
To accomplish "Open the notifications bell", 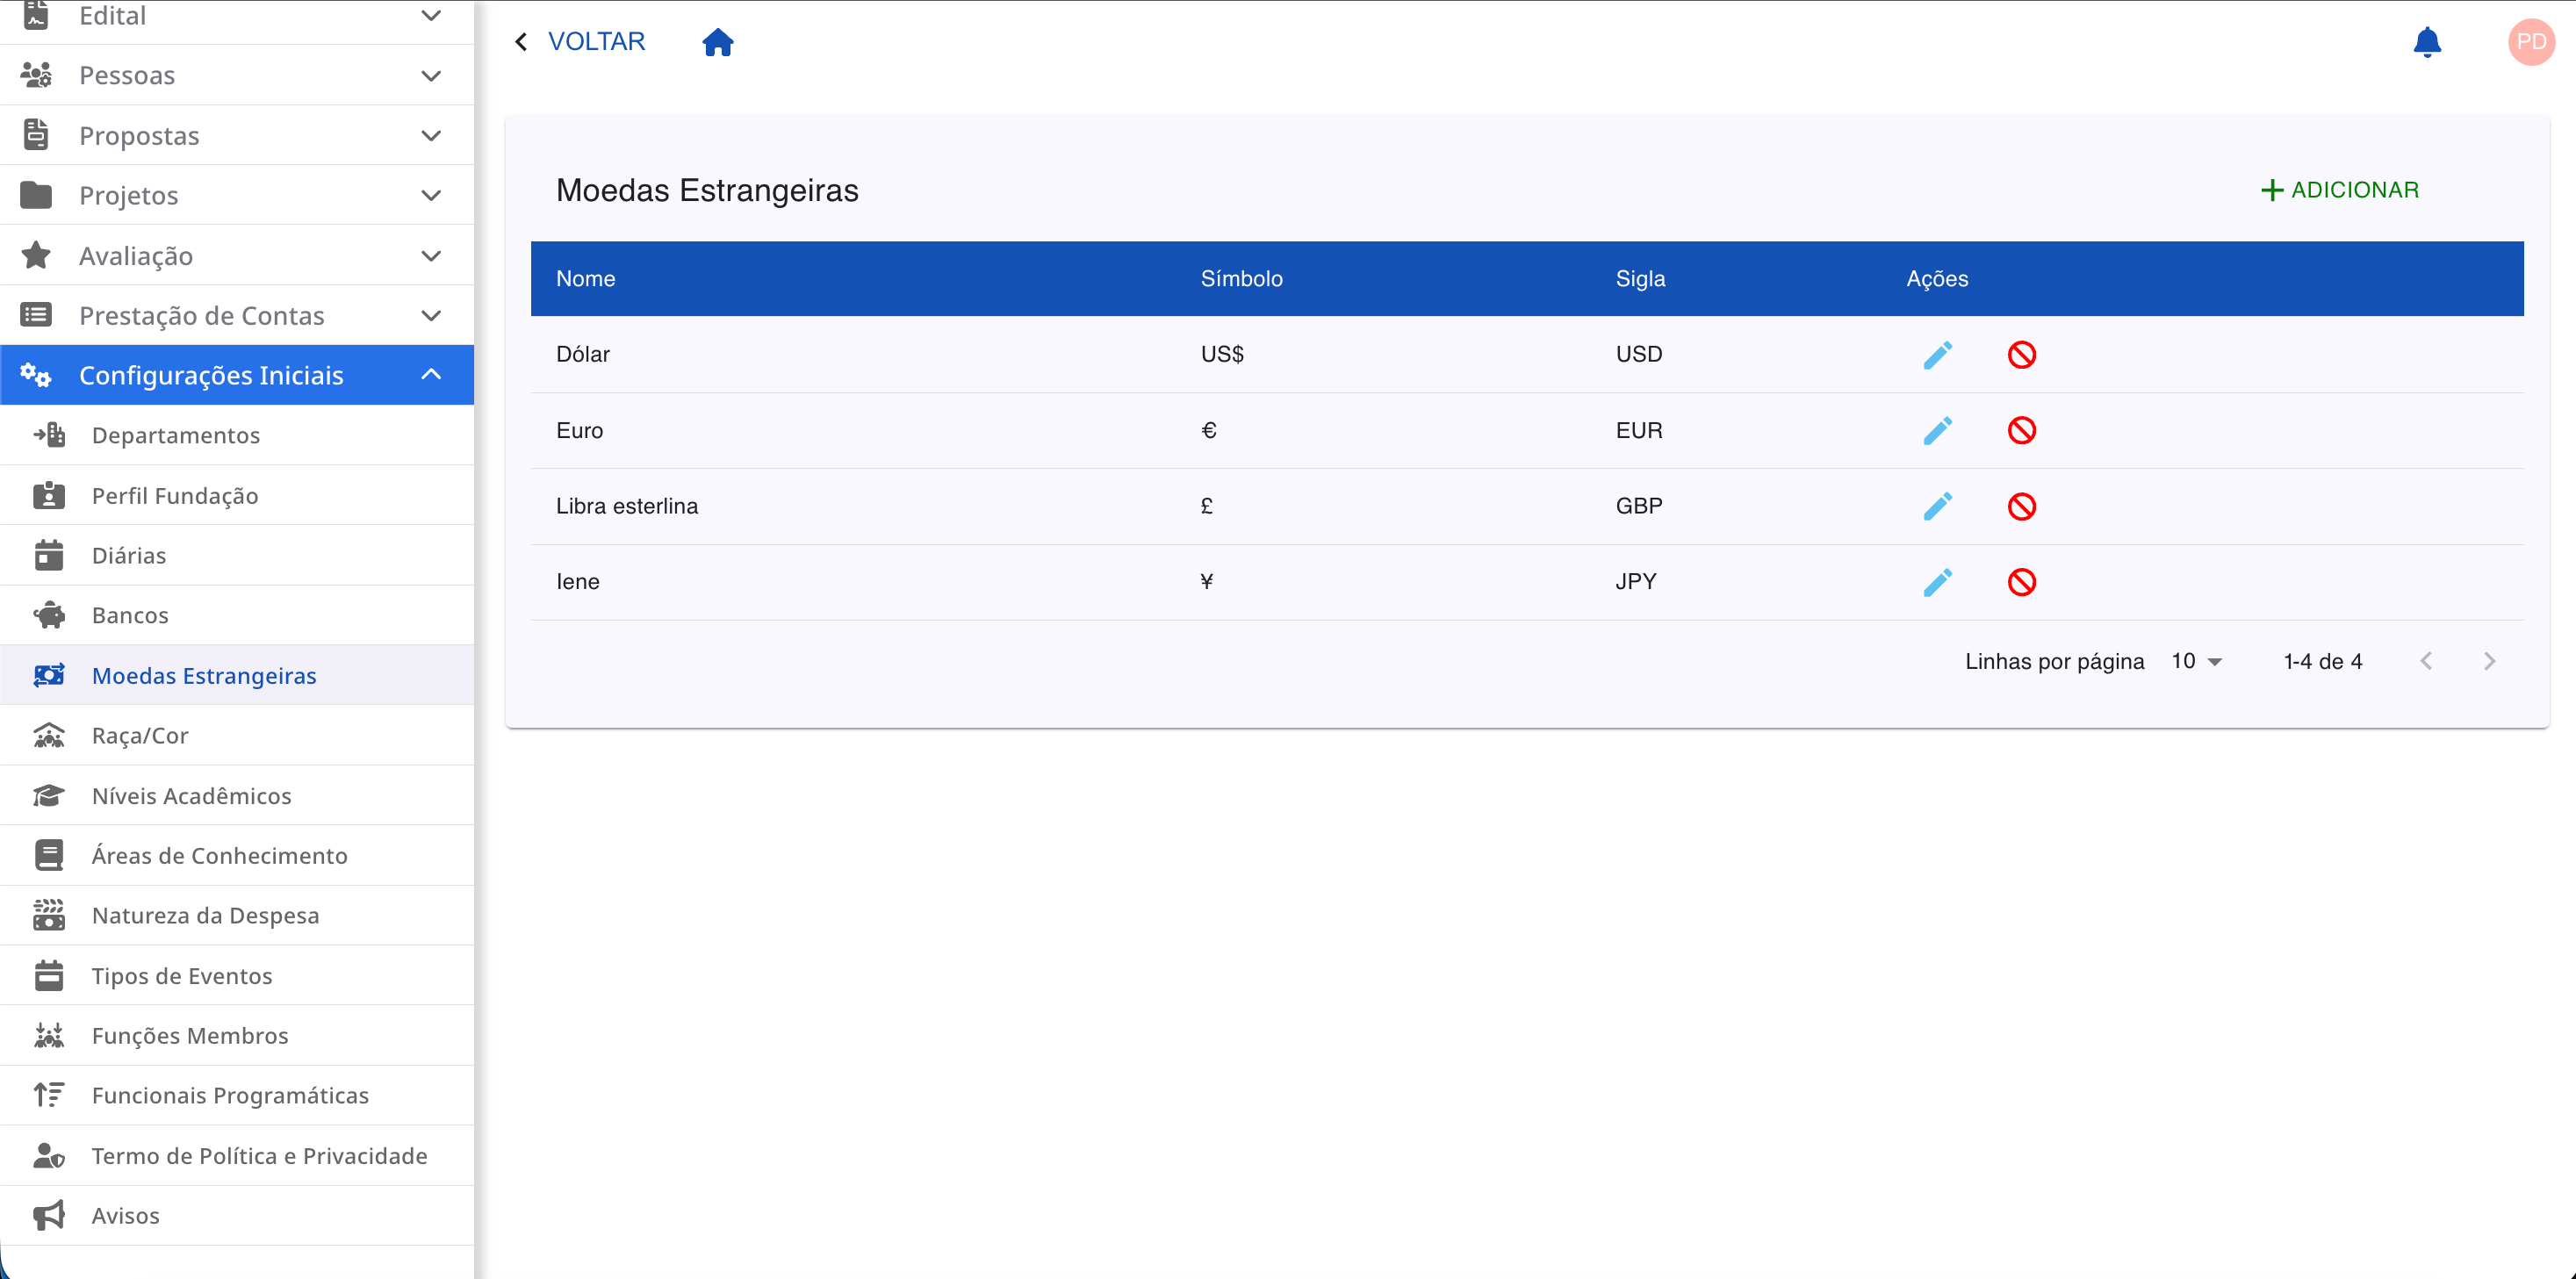I will (x=2427, y=42).
